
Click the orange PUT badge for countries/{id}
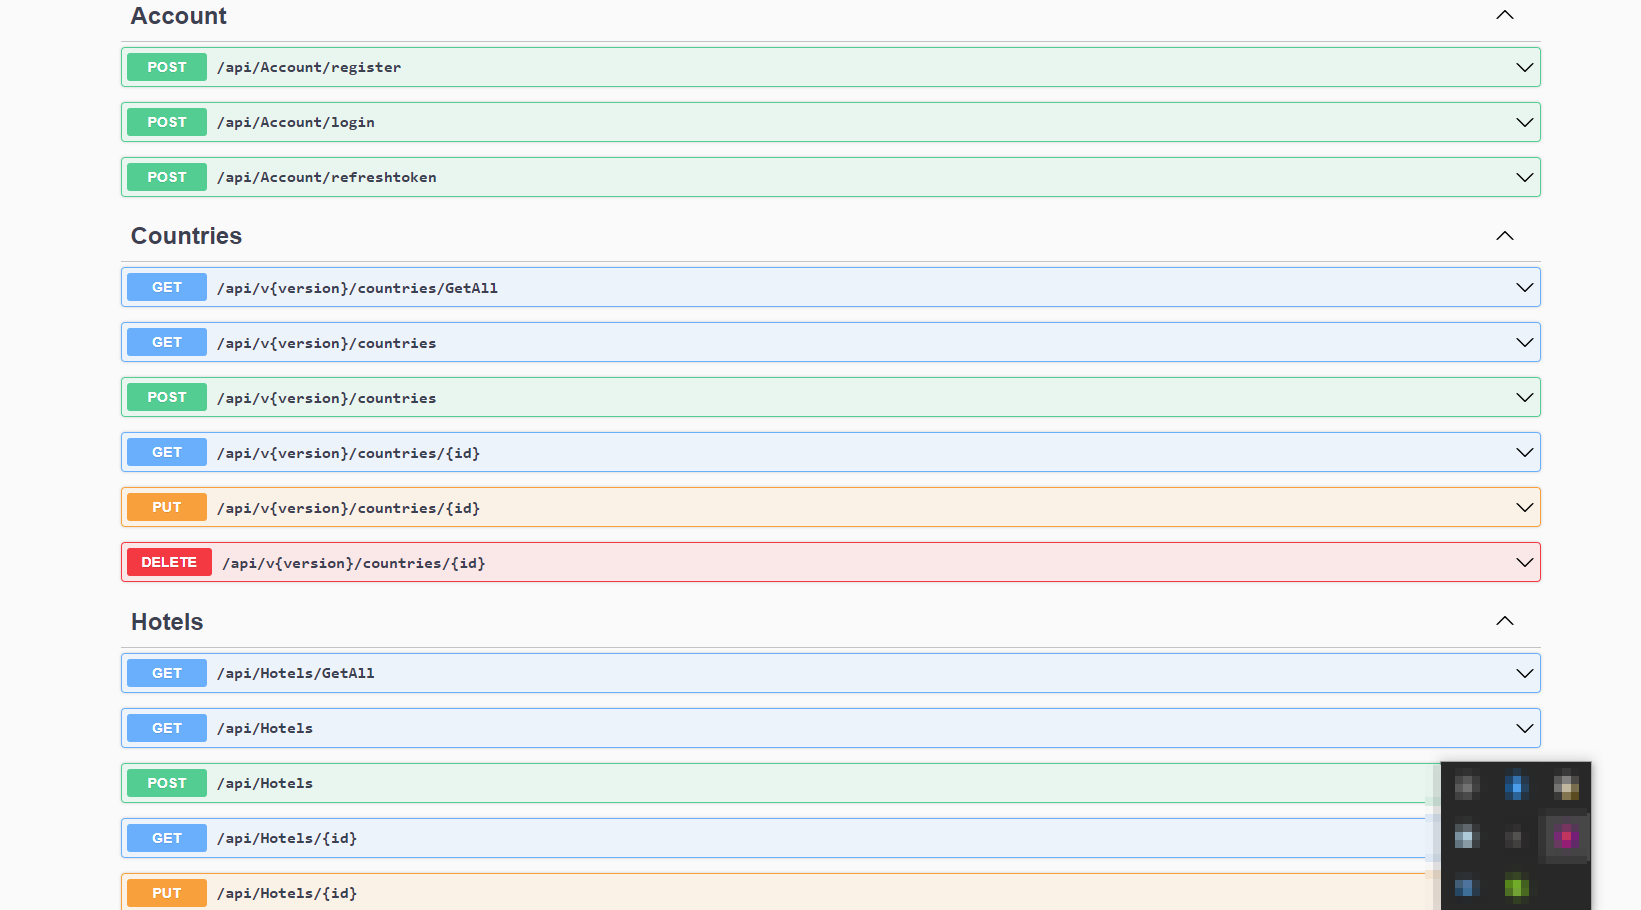167,507
